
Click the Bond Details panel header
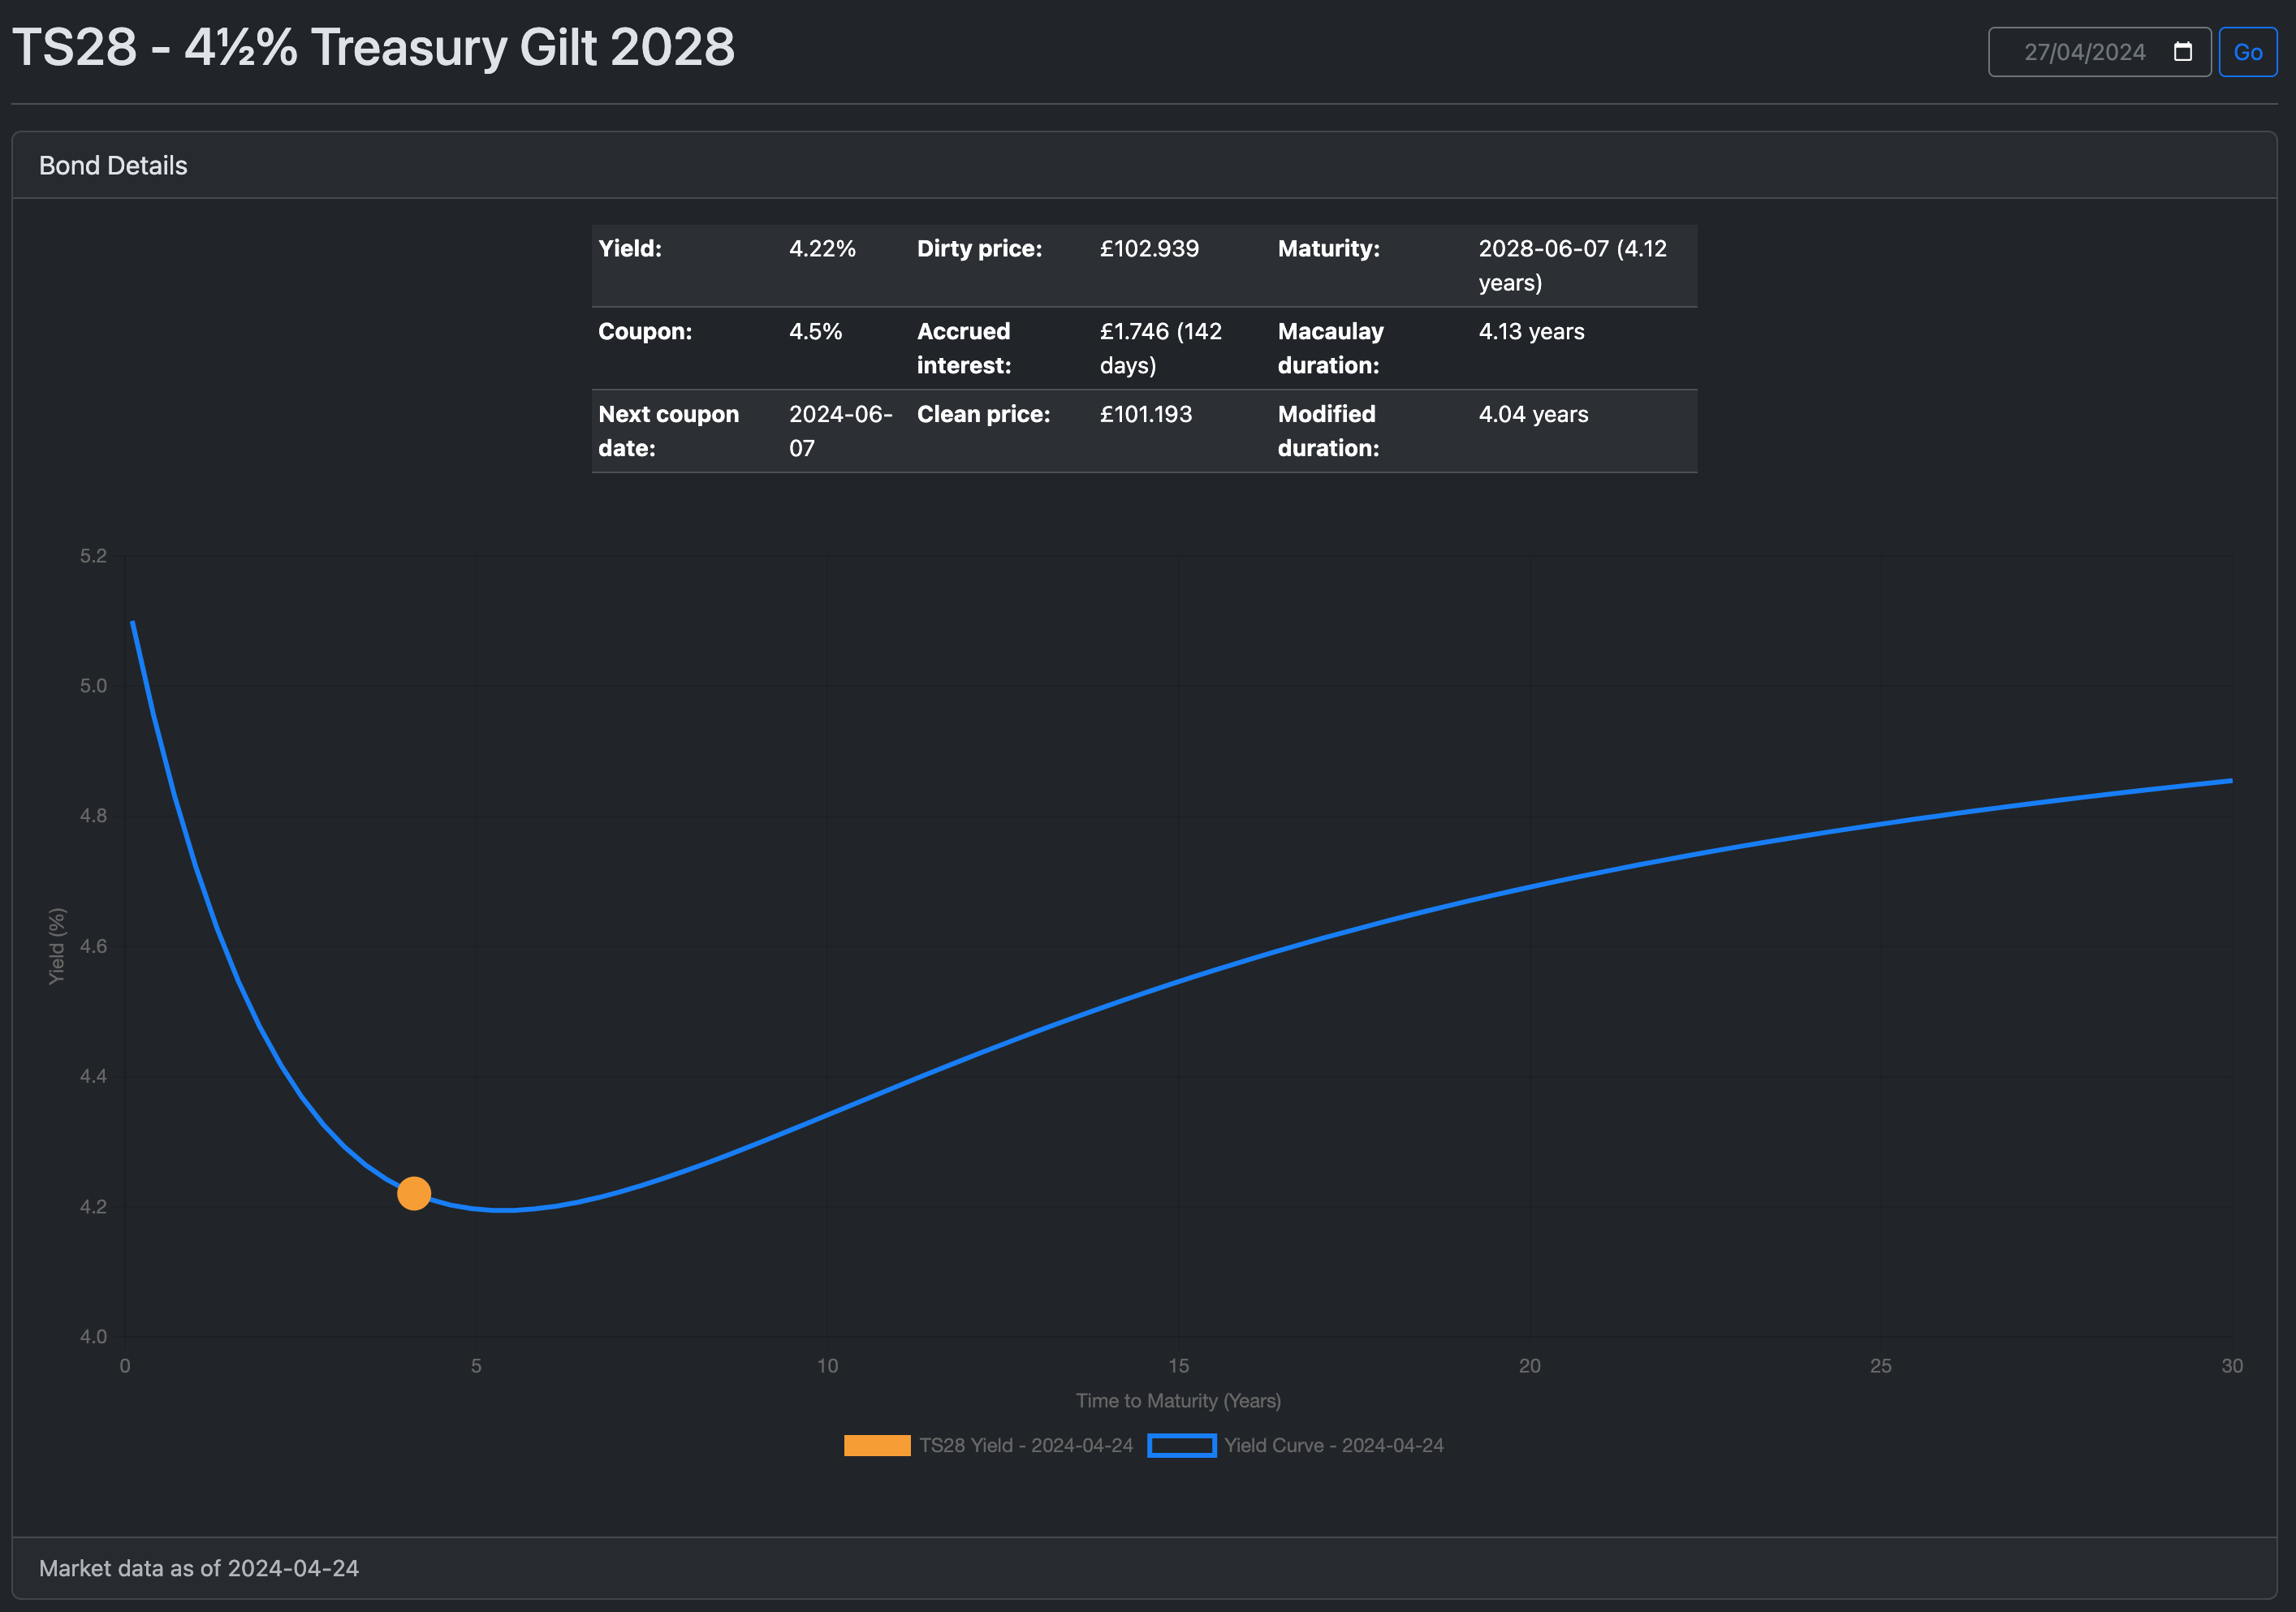click(x=113, y=165)
